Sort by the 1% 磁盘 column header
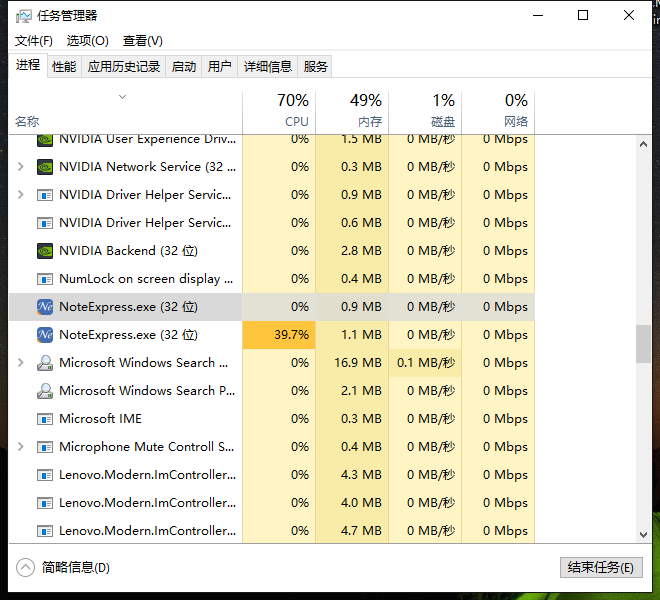Screen dimensions: 660x600 (x=425, y=111)
